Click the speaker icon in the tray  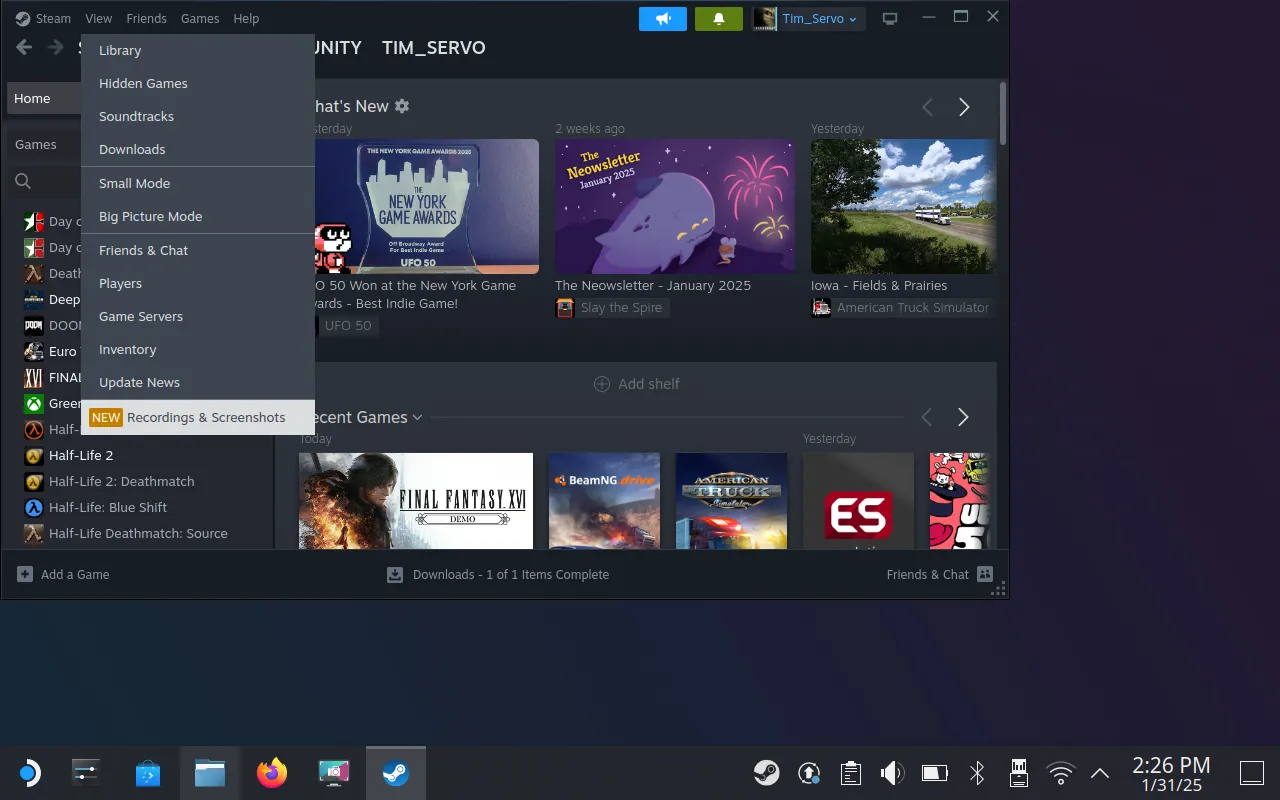[x=891, y=773]
